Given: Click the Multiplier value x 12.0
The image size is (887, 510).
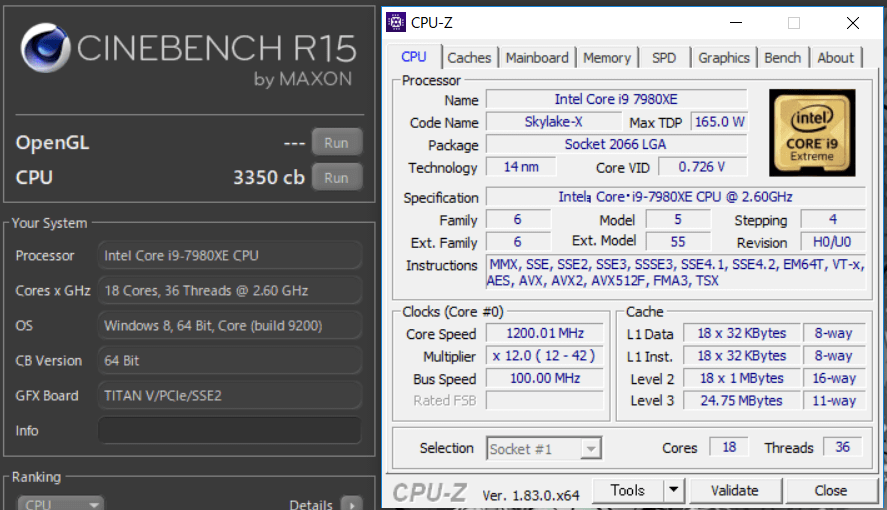Looking at the screenshot, I should (545, 356).
